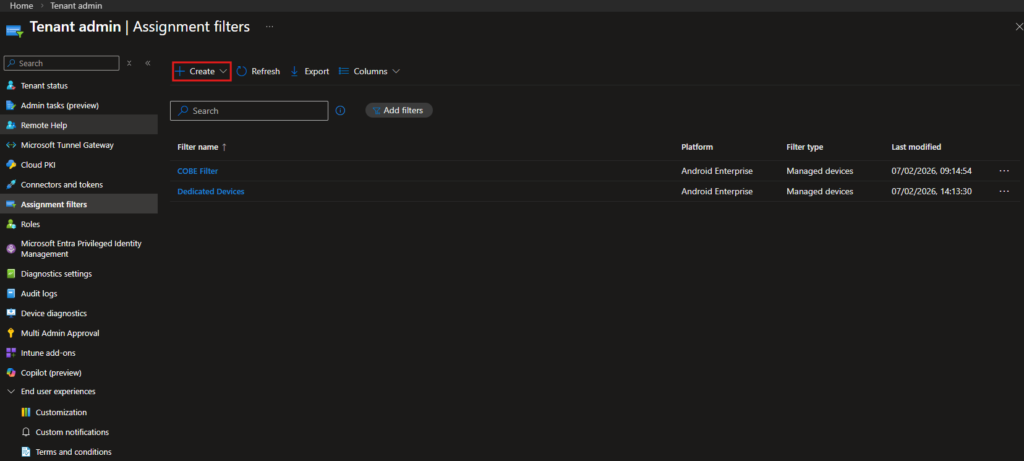Sort by the Filter name column header

(201, 147)
